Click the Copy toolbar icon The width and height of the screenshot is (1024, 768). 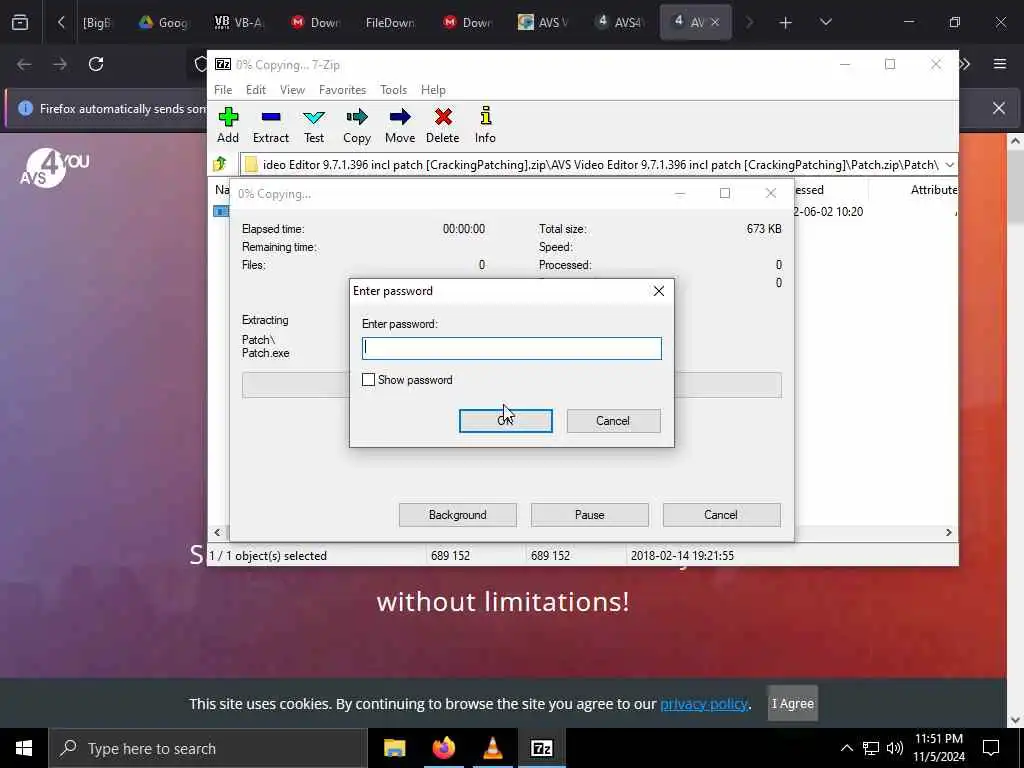pyautogui.click(x=357, y=125)
